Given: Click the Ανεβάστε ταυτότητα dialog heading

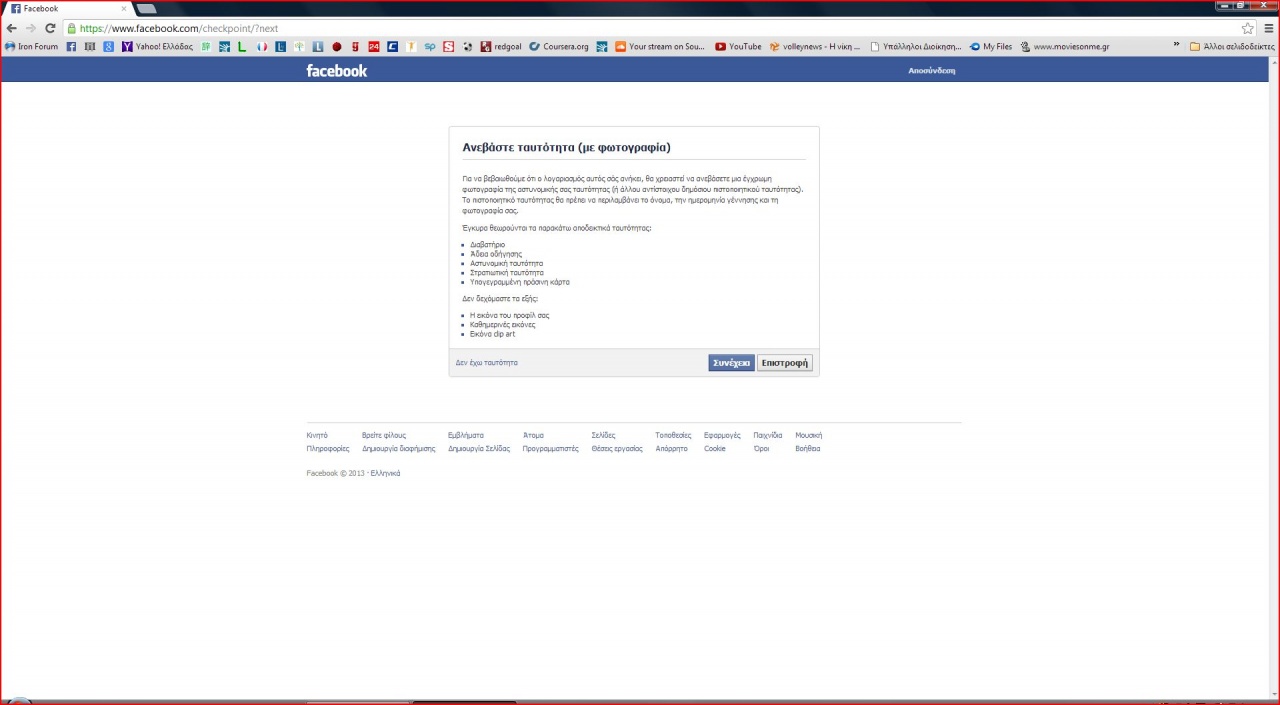Looking at the screenshot, I should pos(566,148).
